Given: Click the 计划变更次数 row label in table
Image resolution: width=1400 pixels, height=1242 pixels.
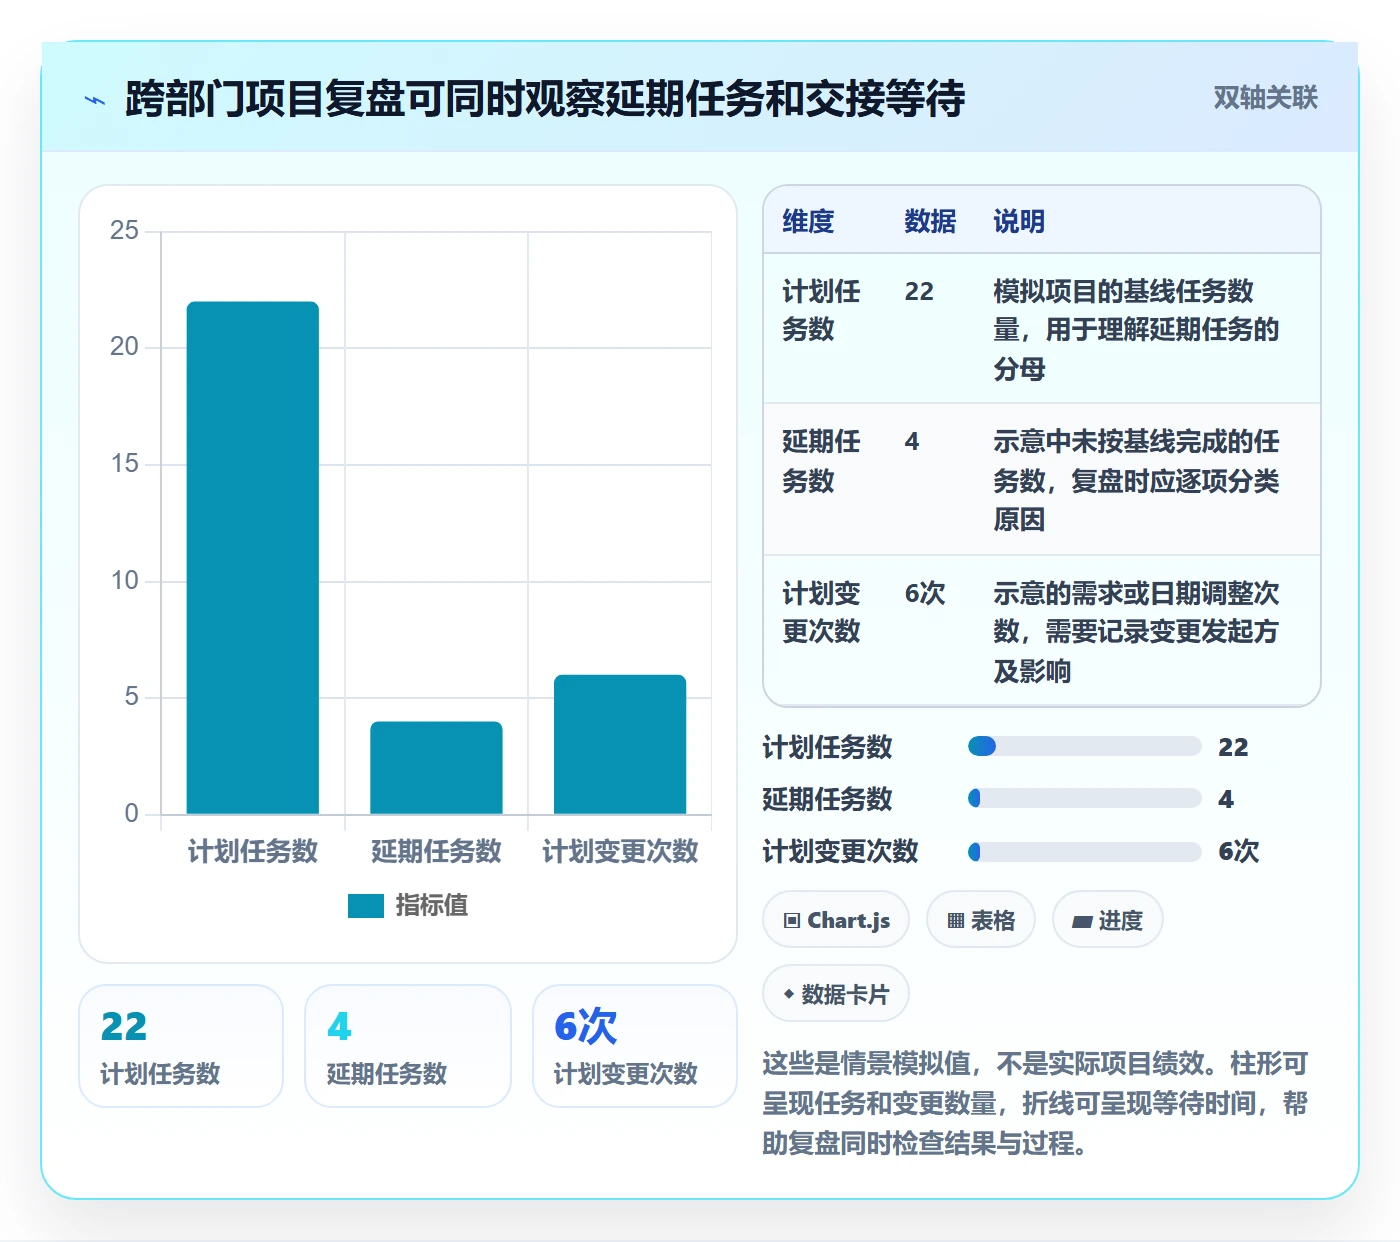Looking at the screenshot, I should point(821,612).
